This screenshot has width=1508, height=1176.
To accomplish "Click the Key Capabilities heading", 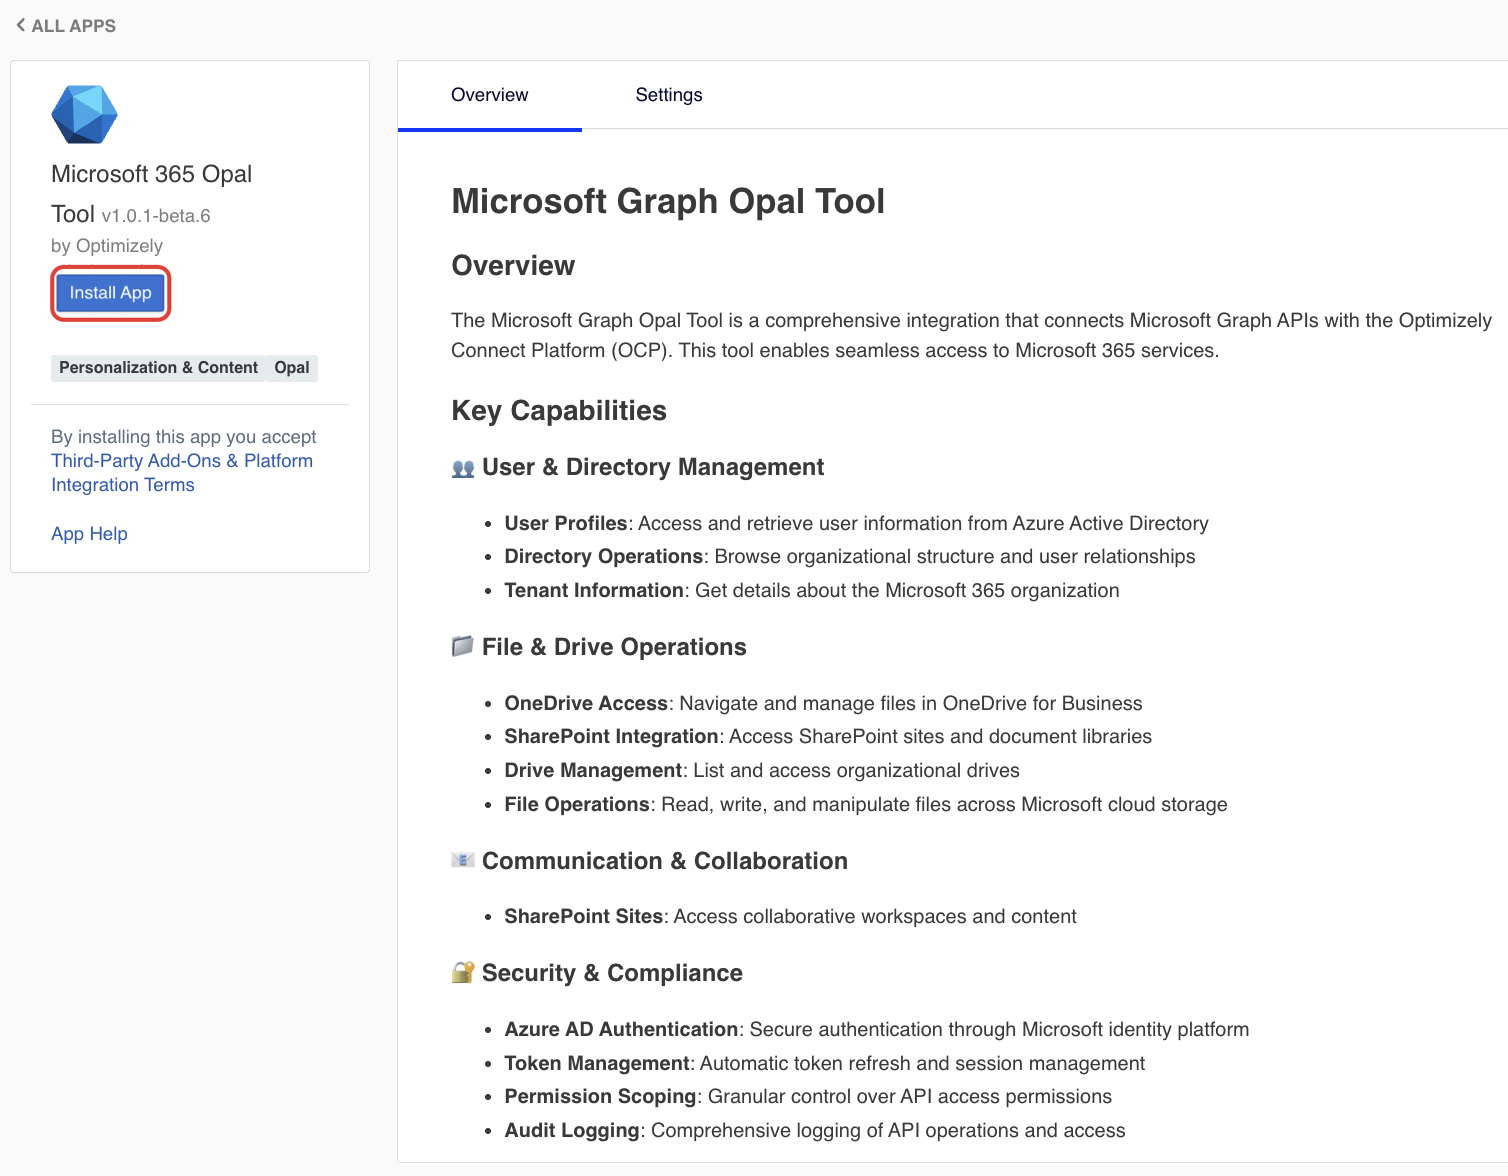I will (559, 411).
